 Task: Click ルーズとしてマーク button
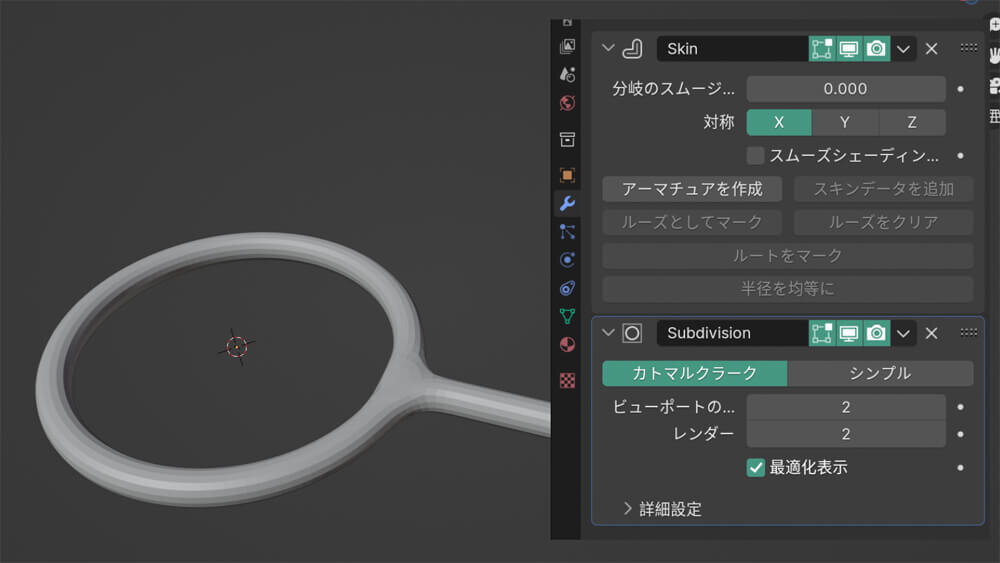tap(692, 223)
